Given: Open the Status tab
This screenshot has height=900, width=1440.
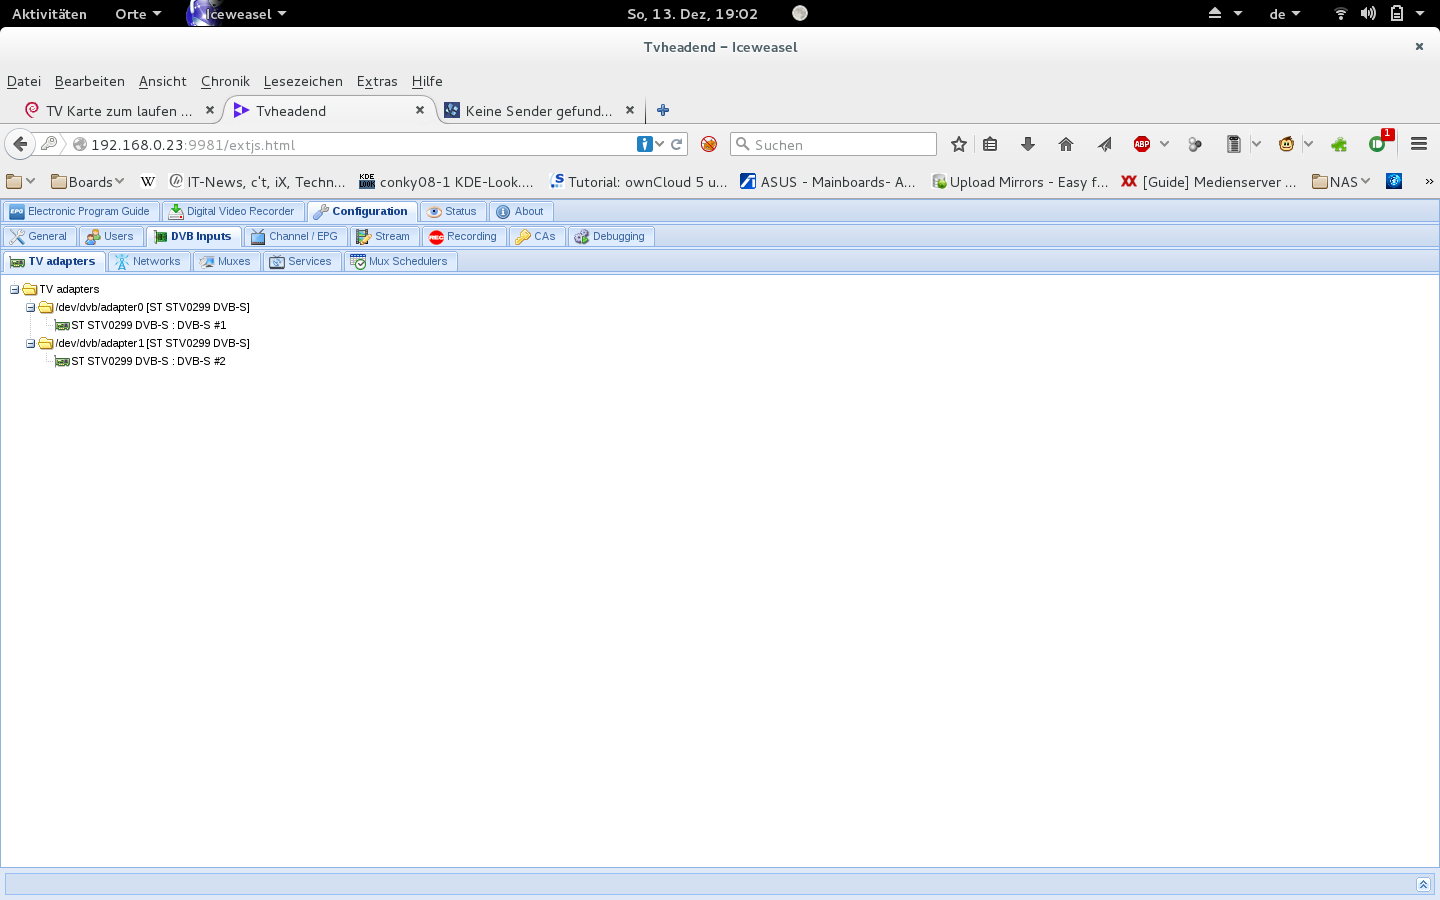Looking at the screenshot, I should click(x=452, y=211).
